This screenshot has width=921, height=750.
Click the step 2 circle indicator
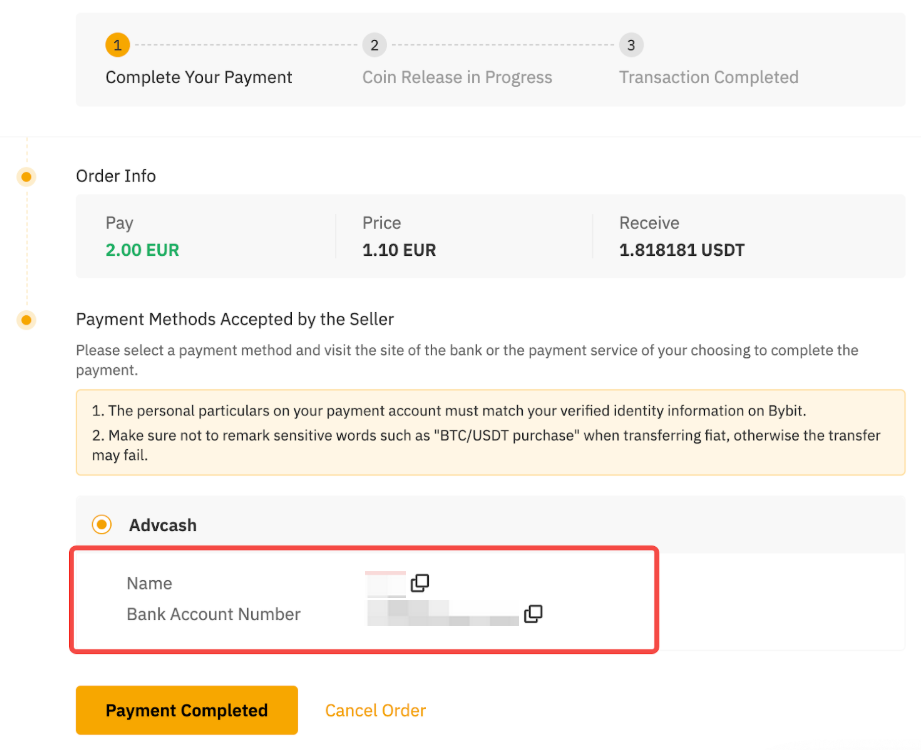(x=374, y=45)
